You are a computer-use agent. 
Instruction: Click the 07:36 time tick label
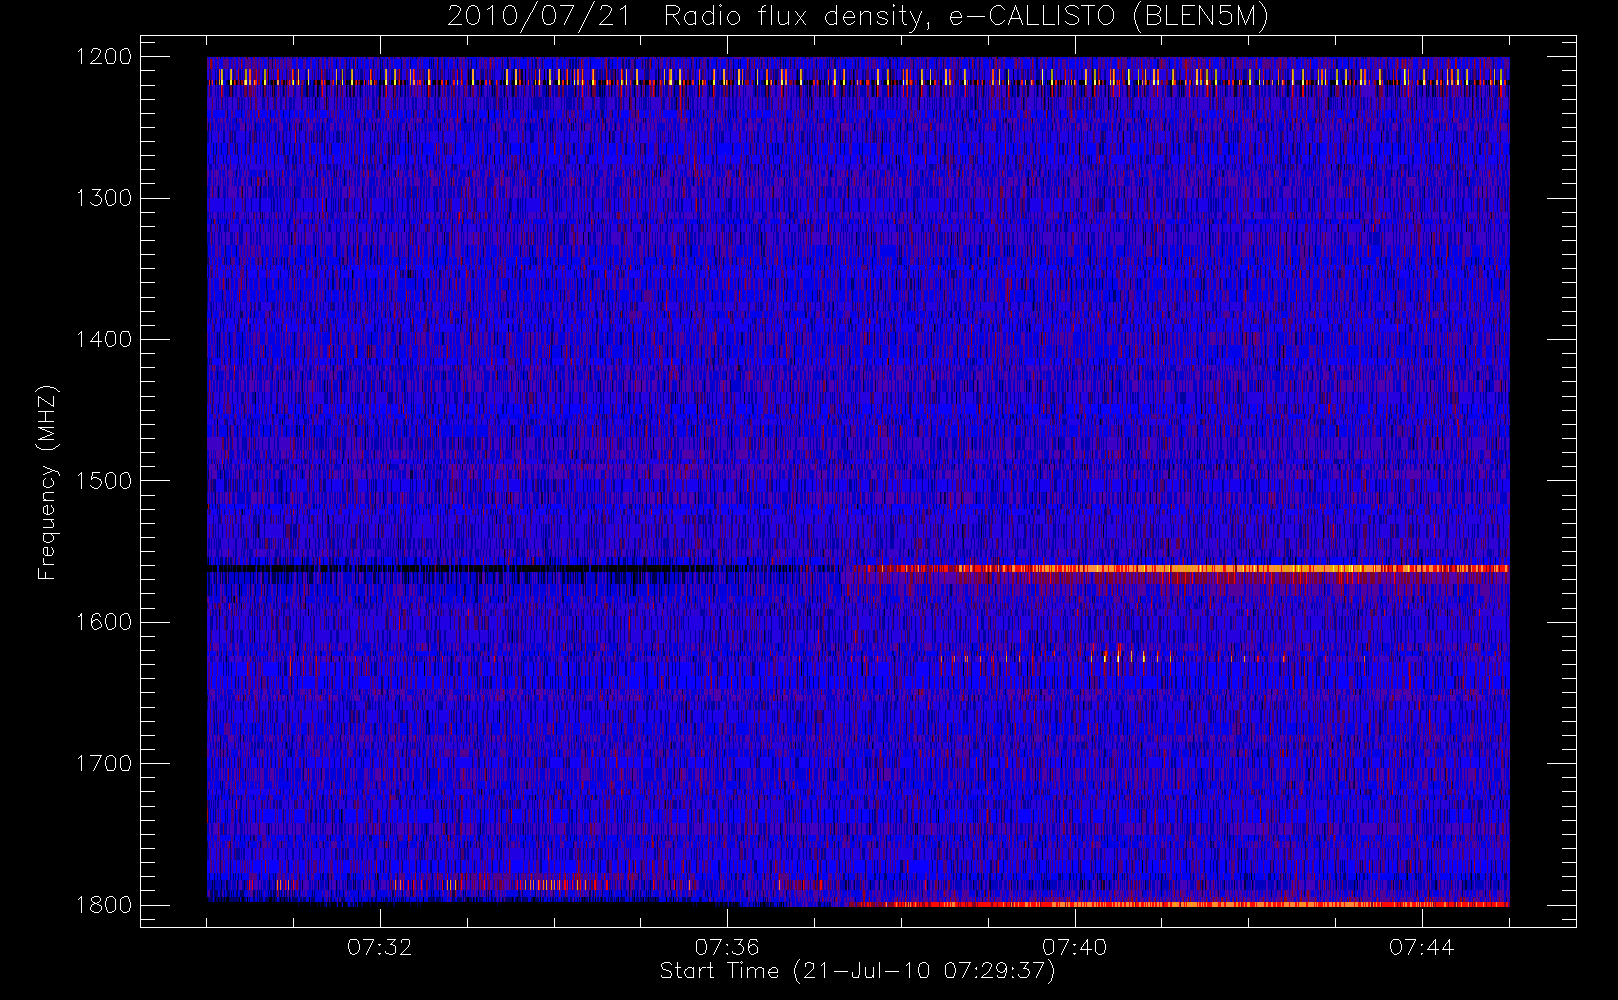pos(727,947)
